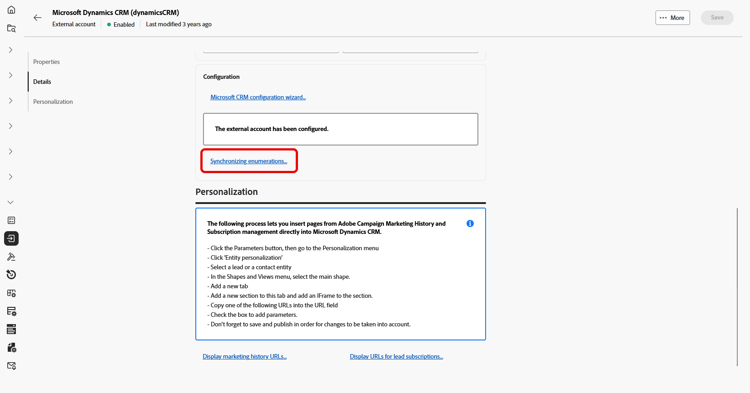The height and width of the screenshot is (393, 750).
Task: Click the back arrow beside account title
Action: [37, 18]
